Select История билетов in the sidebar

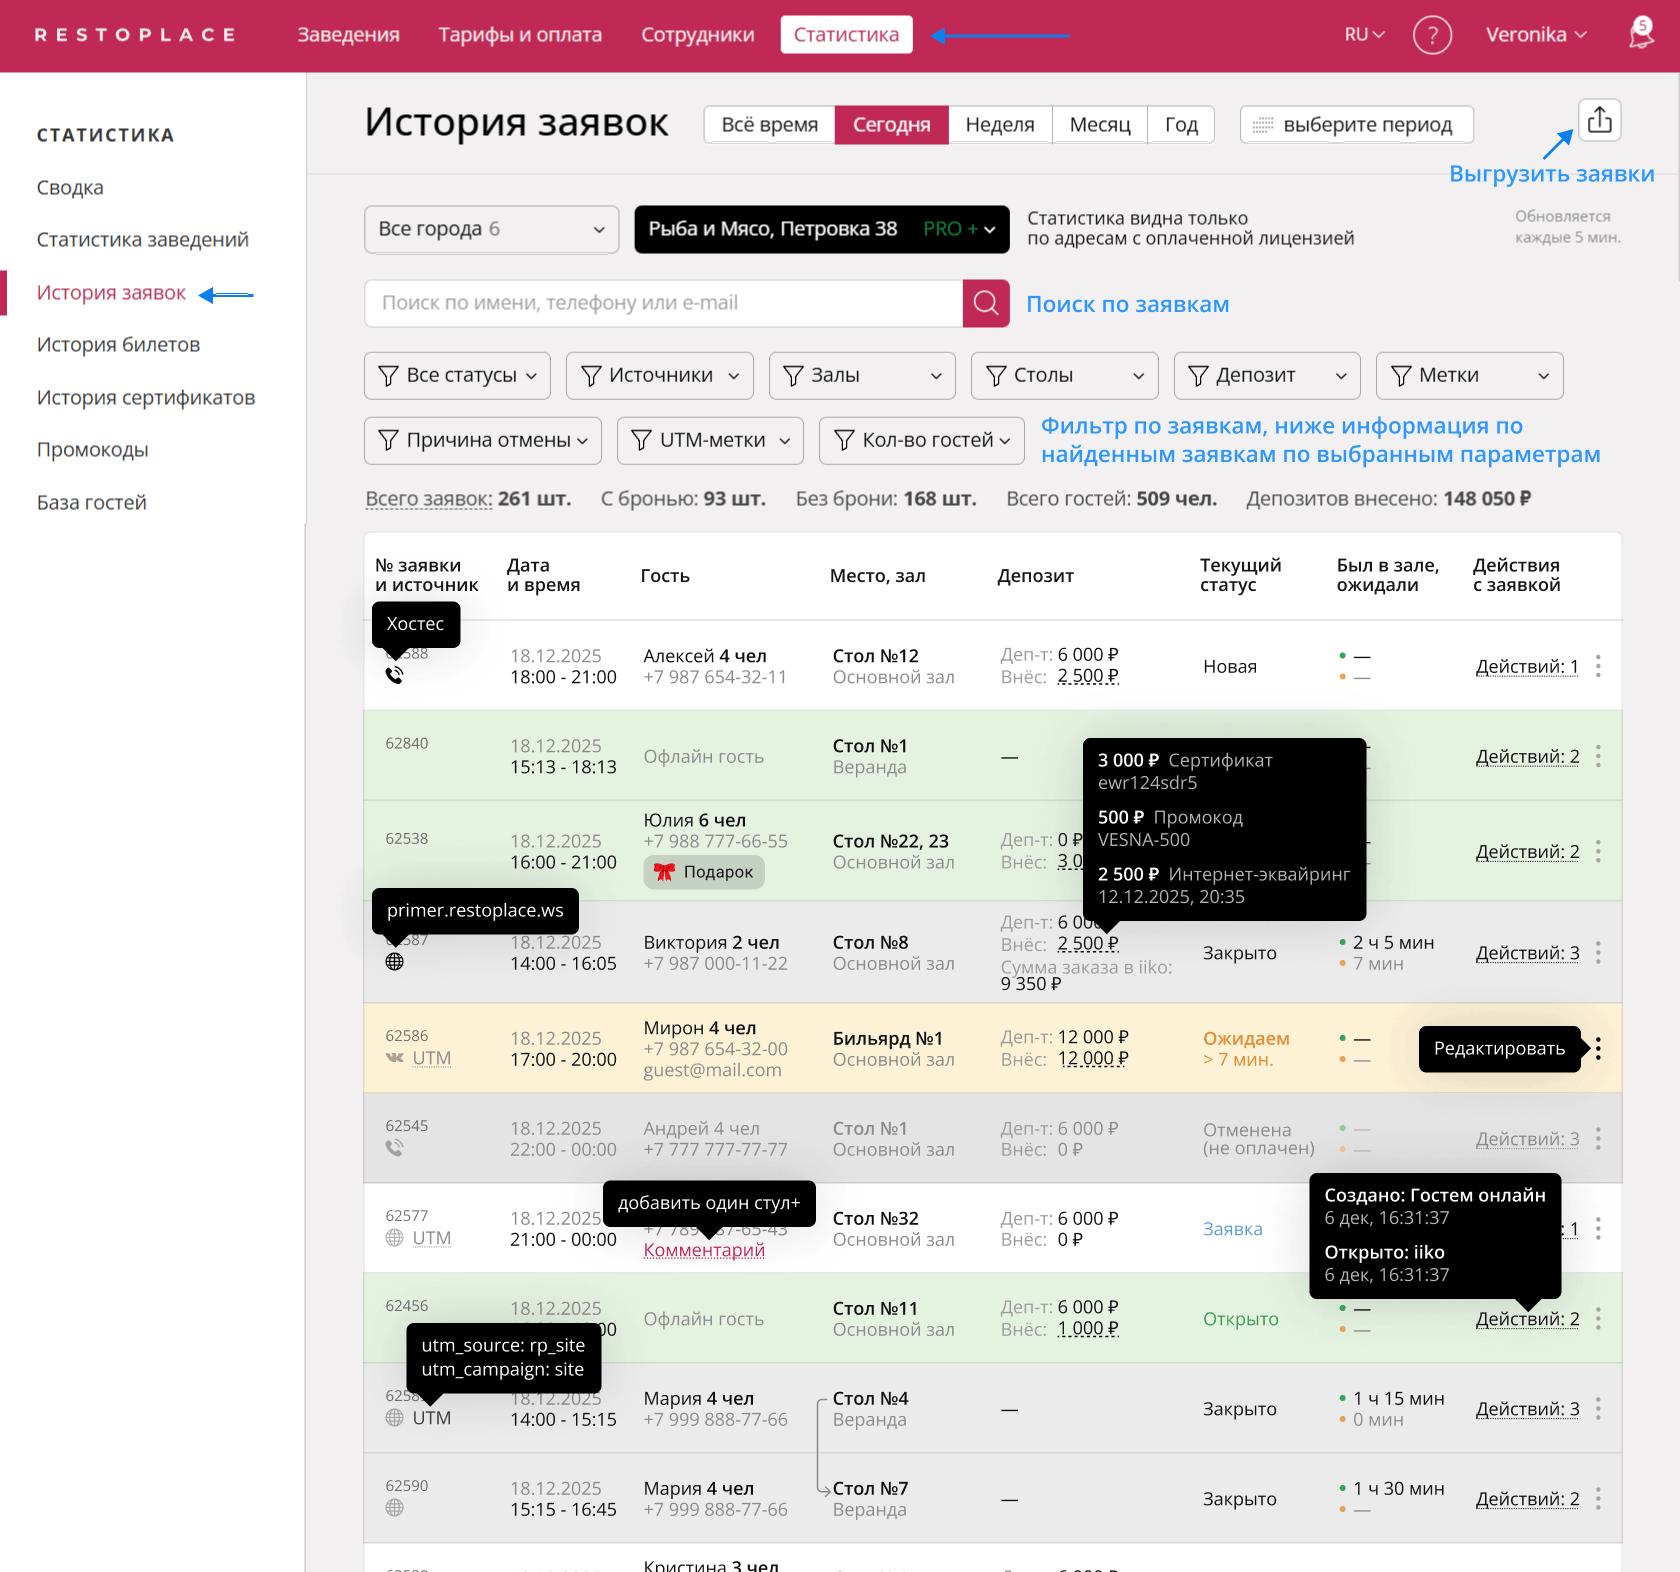117,344
